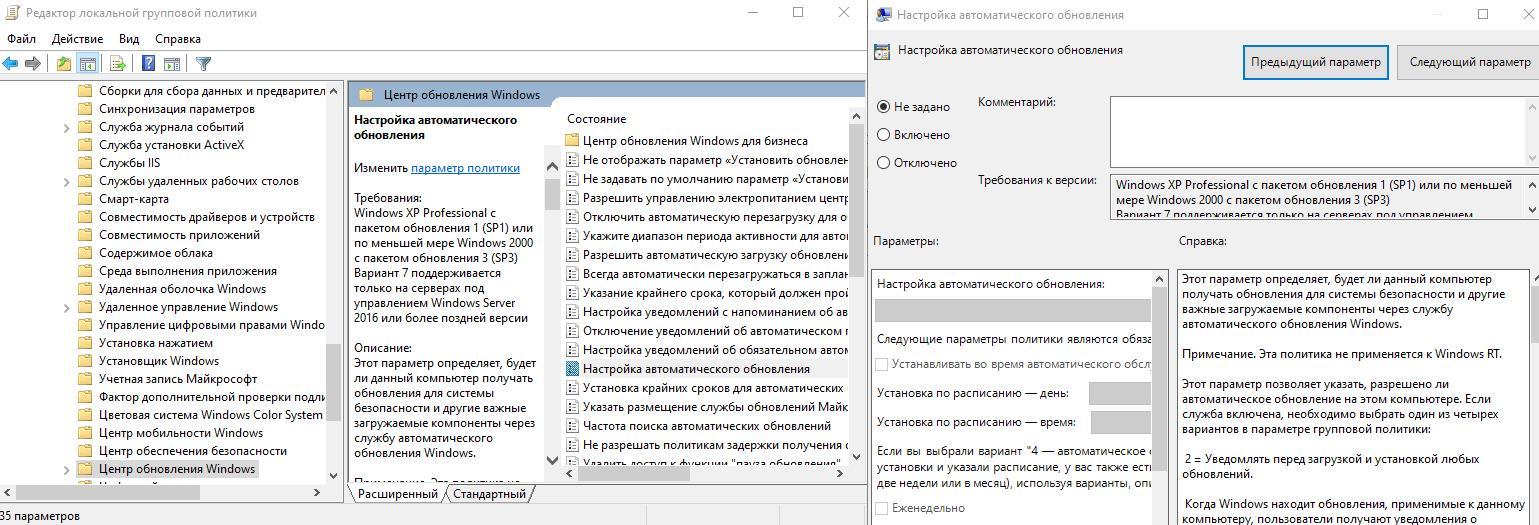
Task: Open the 'Вид' menu
Action: (x=129, y=39)
